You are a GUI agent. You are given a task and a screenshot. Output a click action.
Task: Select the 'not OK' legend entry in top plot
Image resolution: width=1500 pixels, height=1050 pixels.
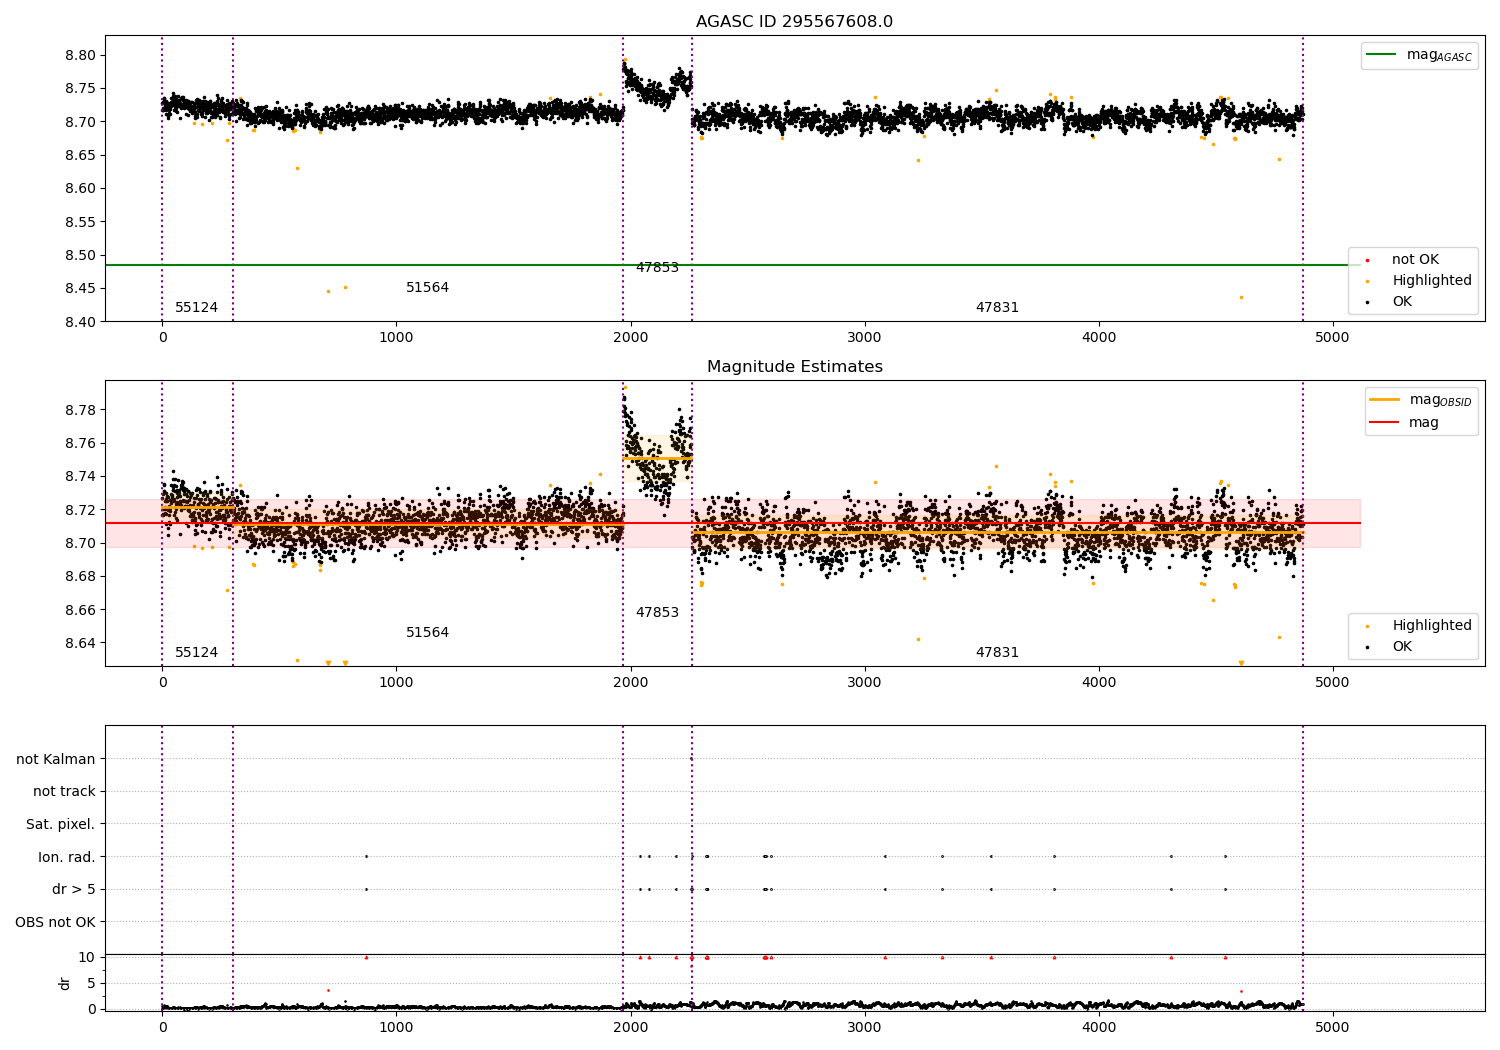[x=1415, y=260]
